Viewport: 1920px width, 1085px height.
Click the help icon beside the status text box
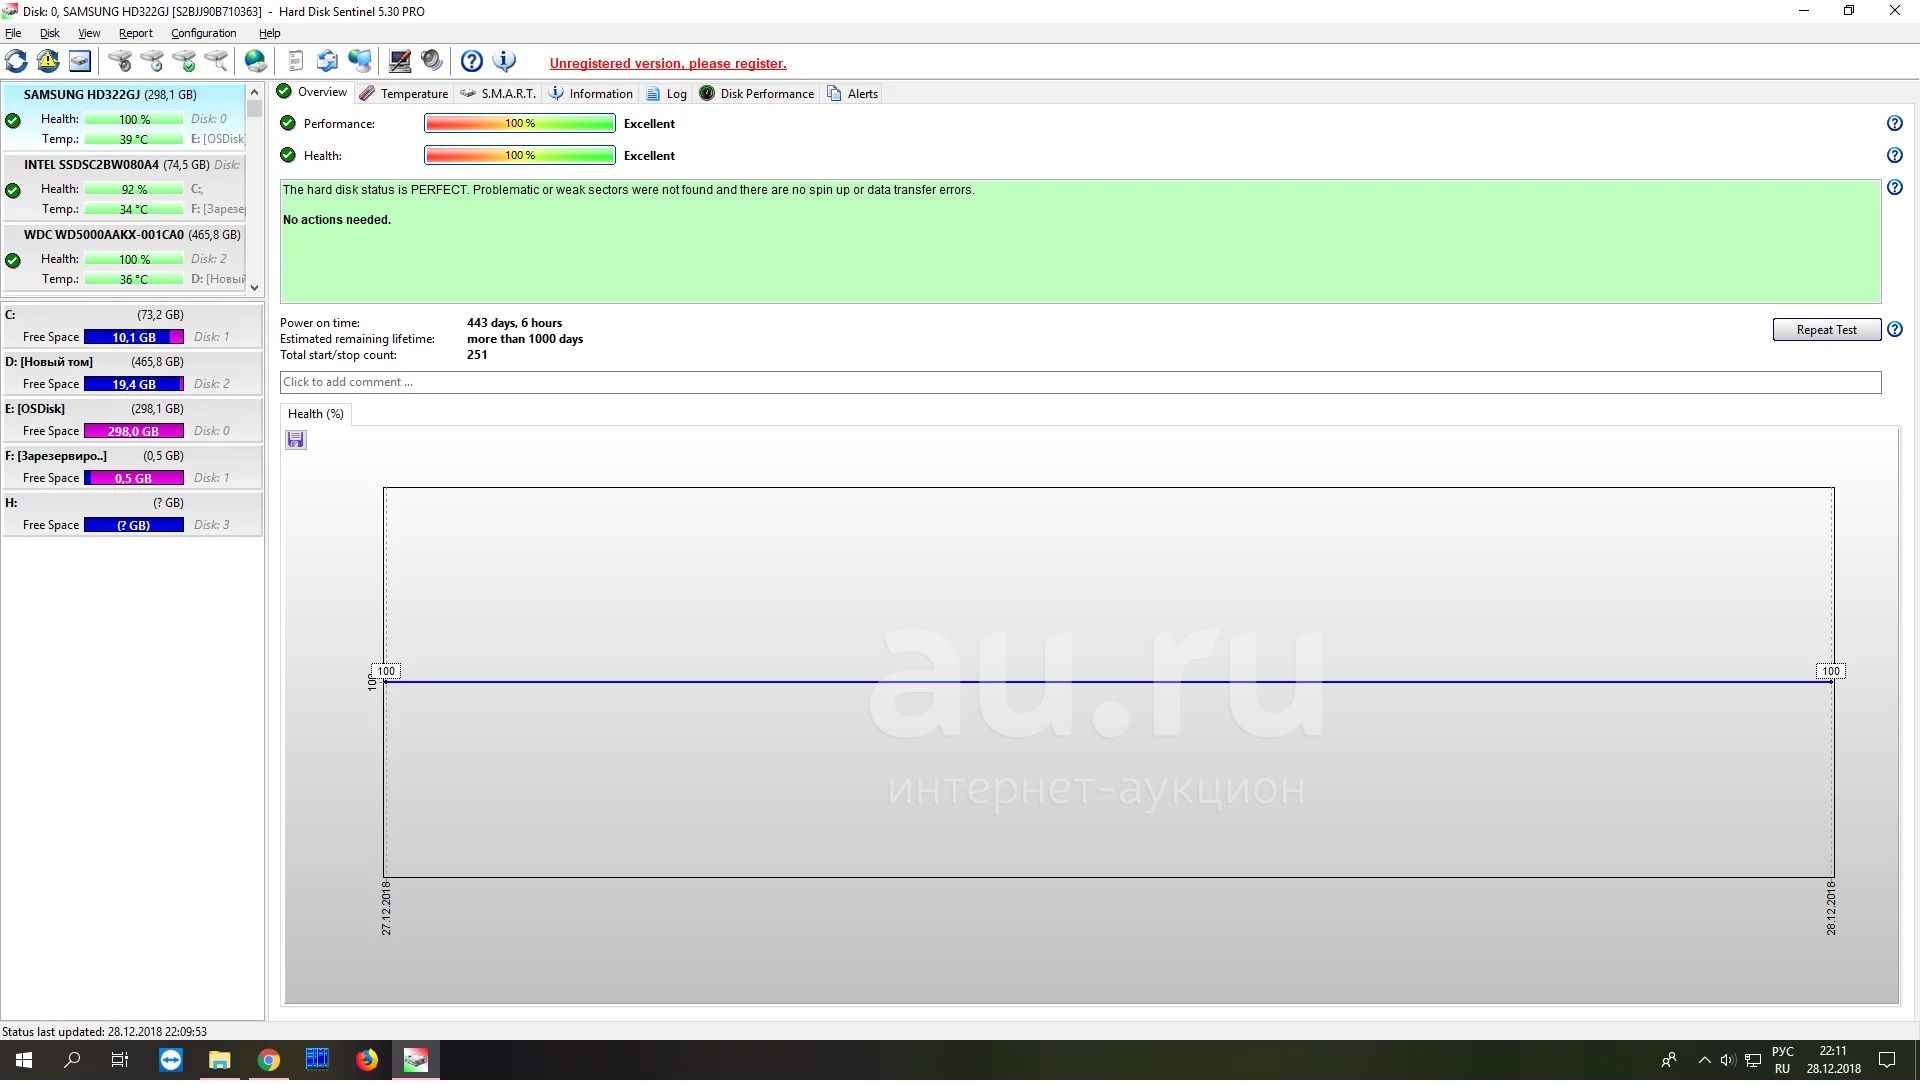pos(1895,188)
